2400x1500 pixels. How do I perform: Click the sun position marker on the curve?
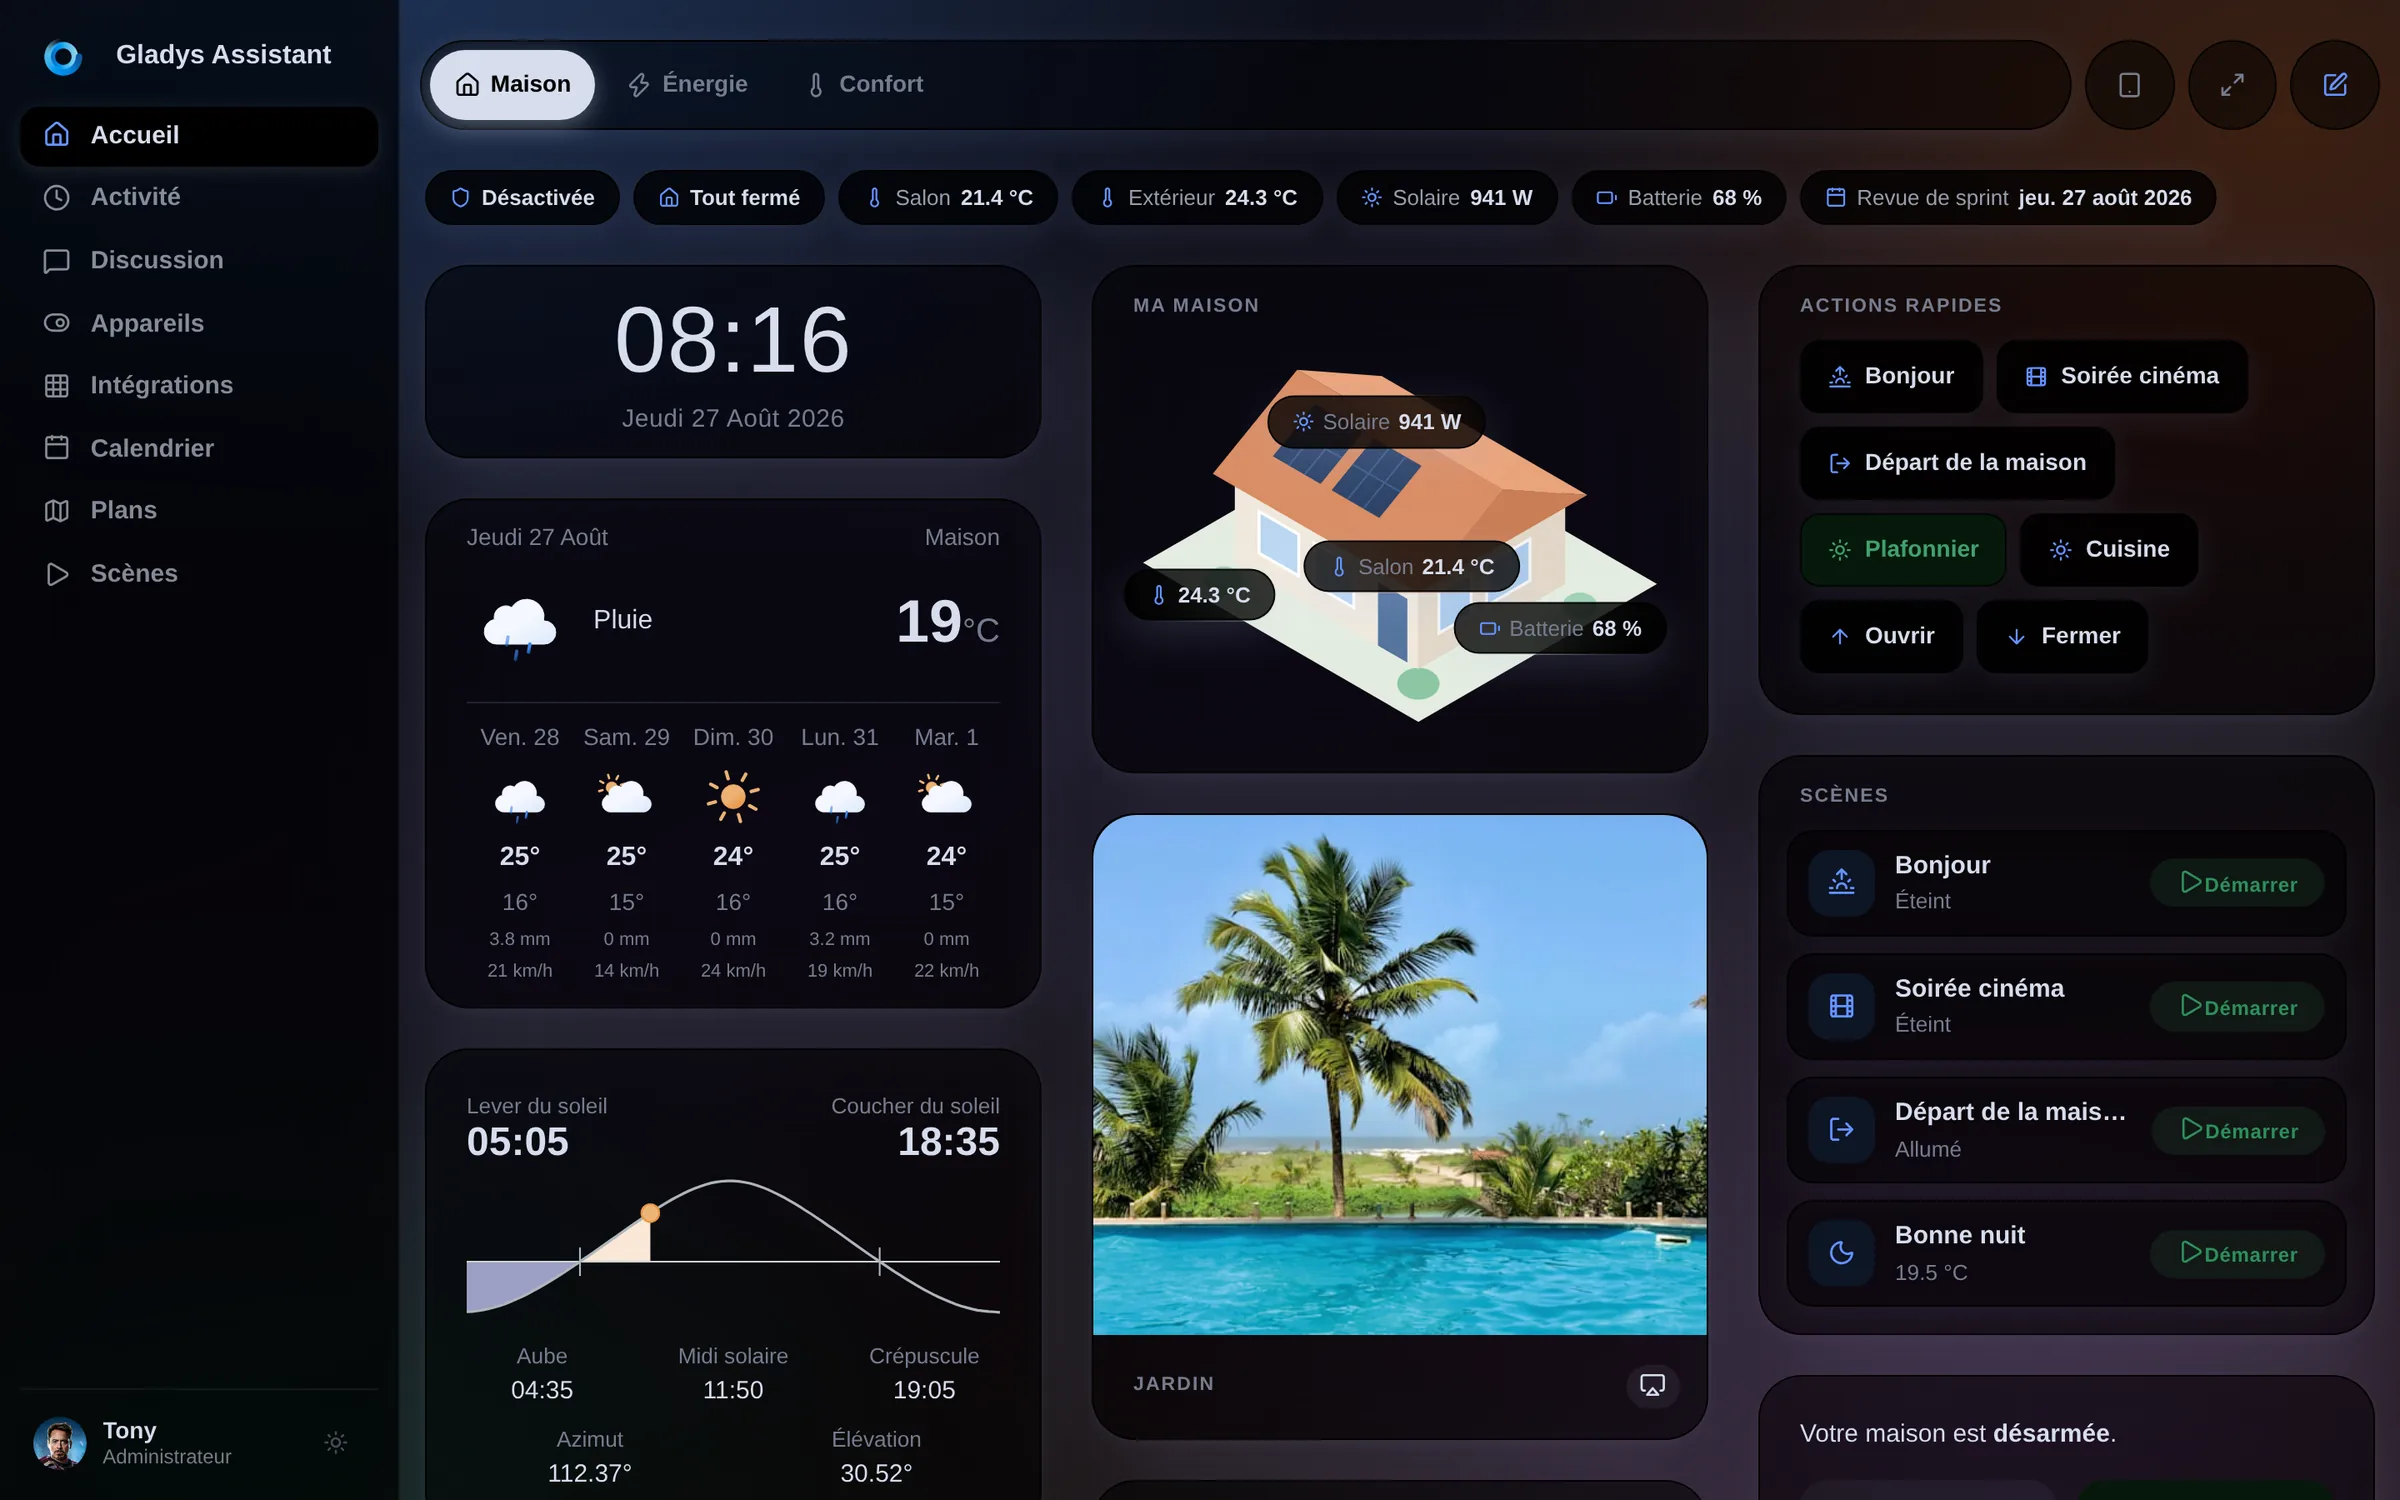(650, 1213)
